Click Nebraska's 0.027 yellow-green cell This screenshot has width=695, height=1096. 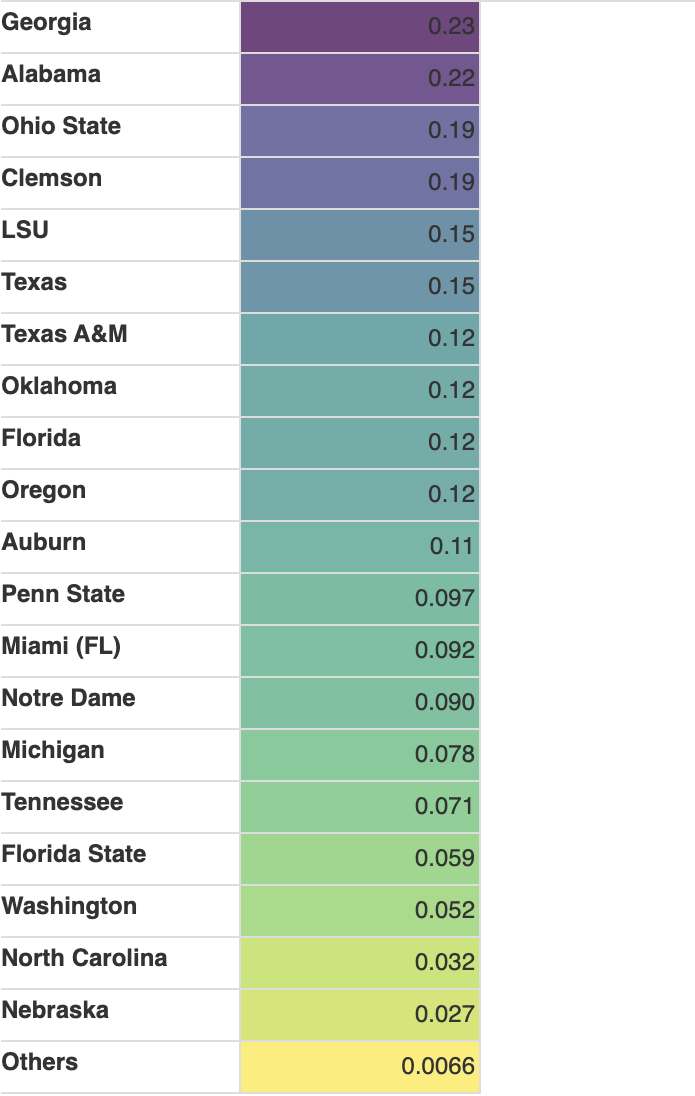pos(360,1015)
